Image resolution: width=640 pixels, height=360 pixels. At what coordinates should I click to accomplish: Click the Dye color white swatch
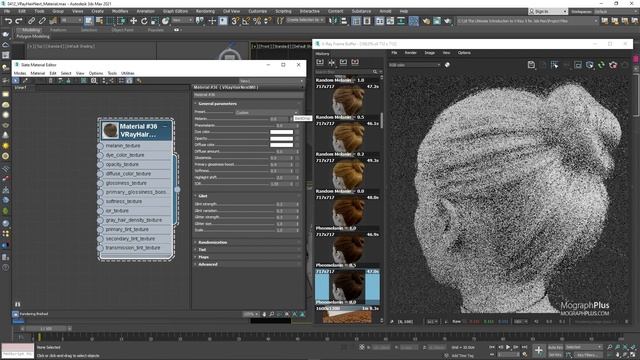281,132
